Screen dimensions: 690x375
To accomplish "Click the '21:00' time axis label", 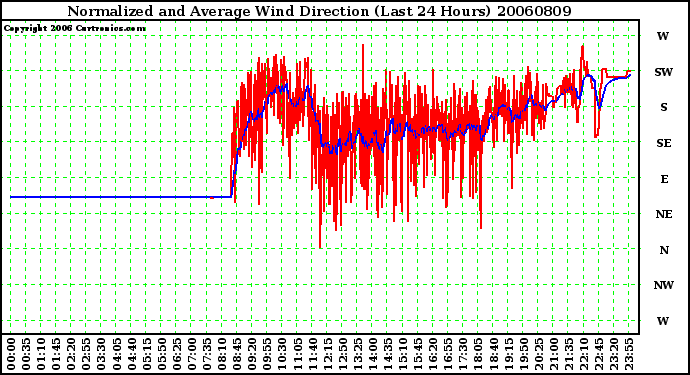I will [553, 354].
